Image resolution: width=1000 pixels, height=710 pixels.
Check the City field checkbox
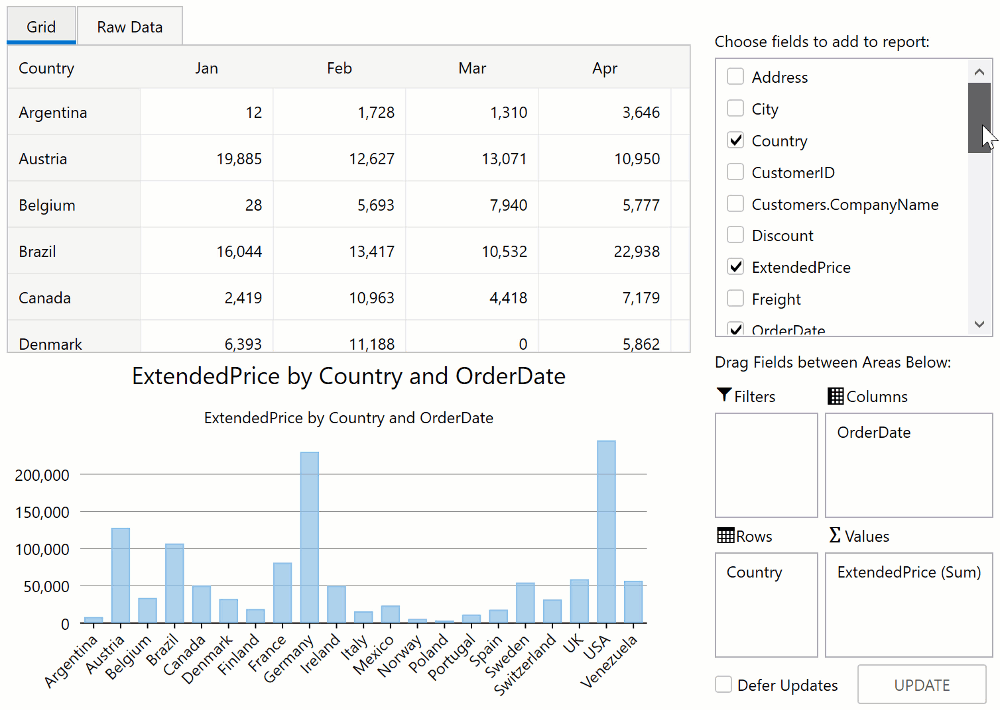(x=735, y=108)
